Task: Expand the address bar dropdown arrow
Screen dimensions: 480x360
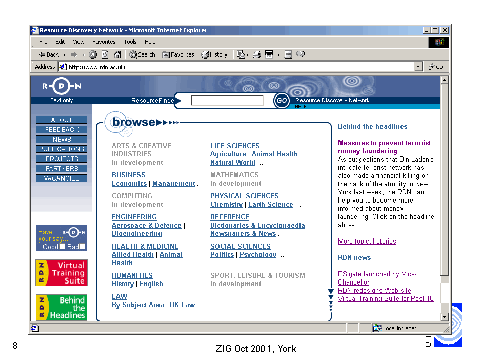Action: pos(418,67)
